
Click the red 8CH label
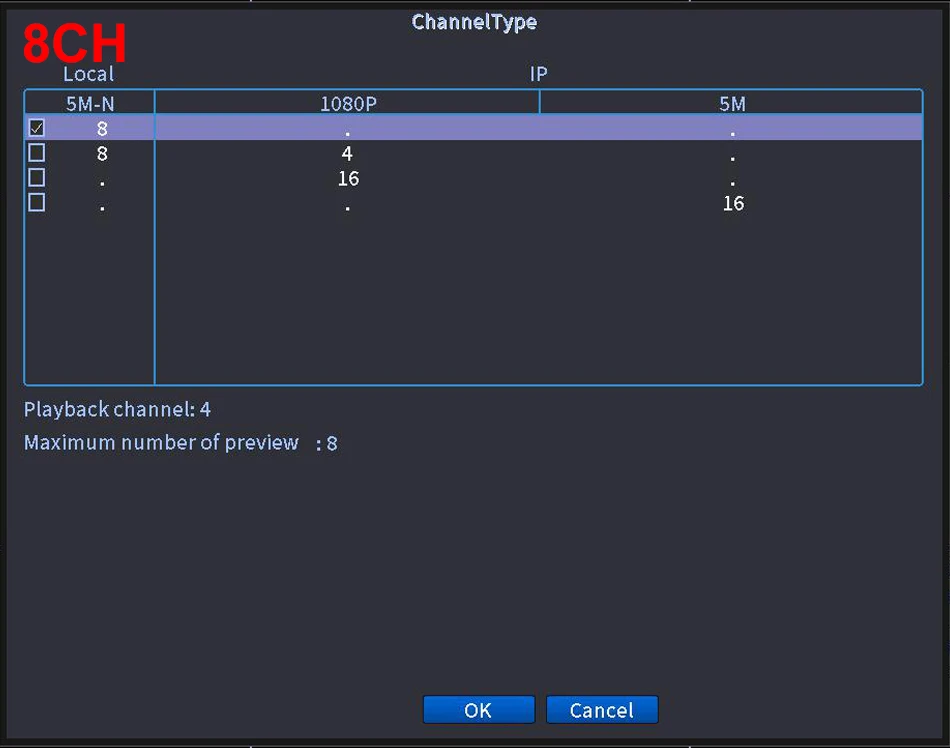74,43
